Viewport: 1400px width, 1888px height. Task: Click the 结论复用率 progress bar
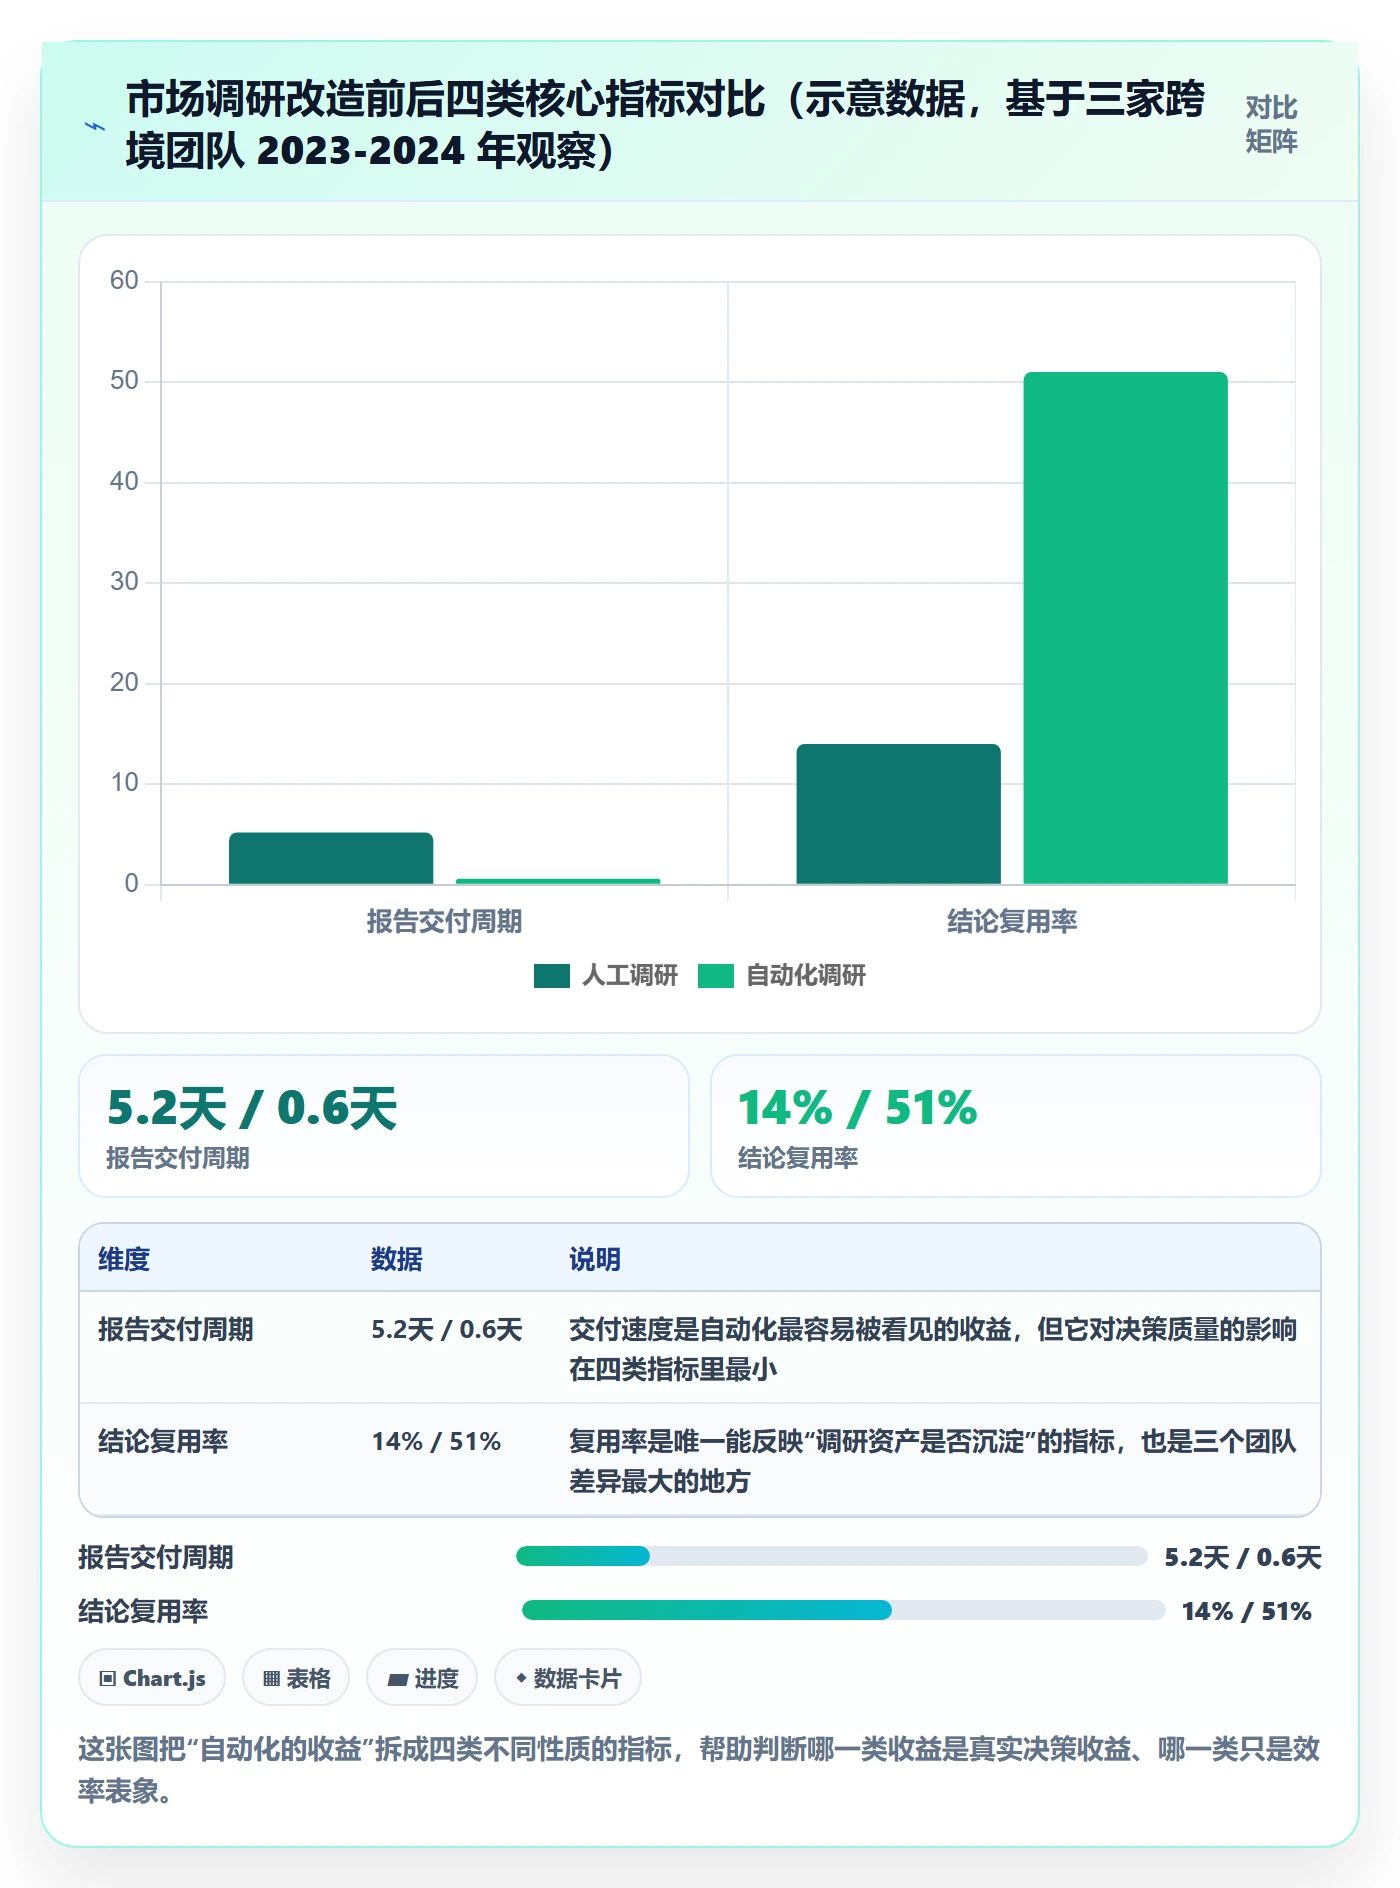coord(843,1610)
